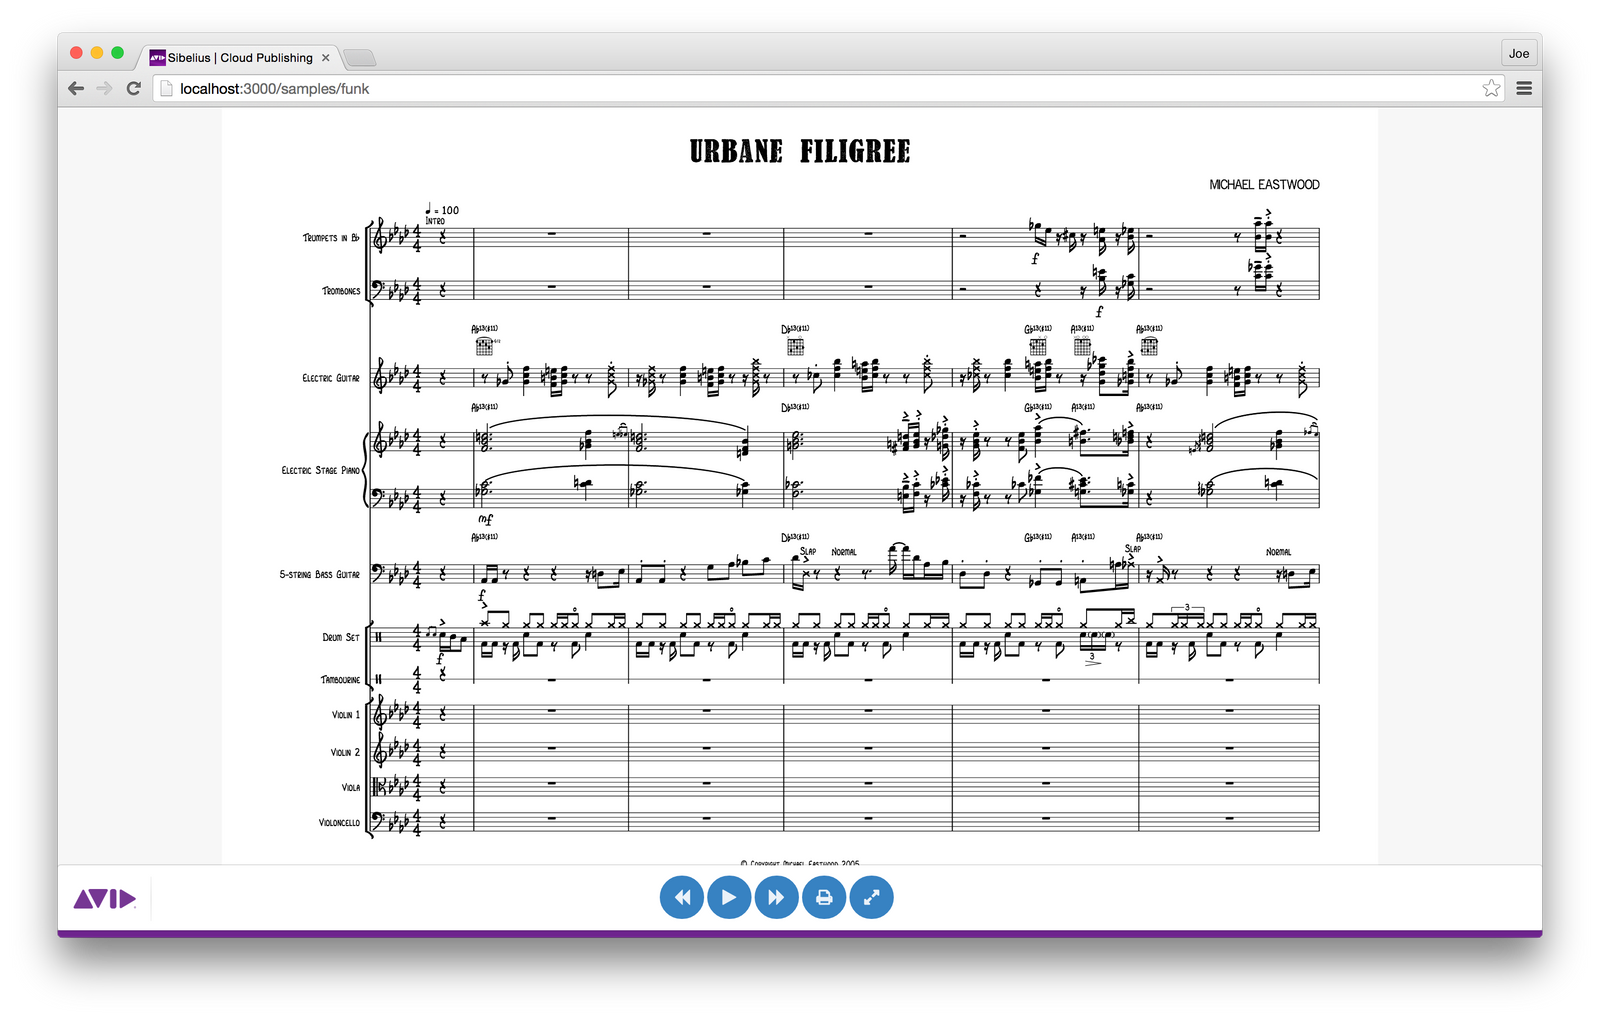Image resolution: width=1600 pixels, height=1020 pixels.
Task: Click the mf dynamic under the piano
Action: [486, 519]
